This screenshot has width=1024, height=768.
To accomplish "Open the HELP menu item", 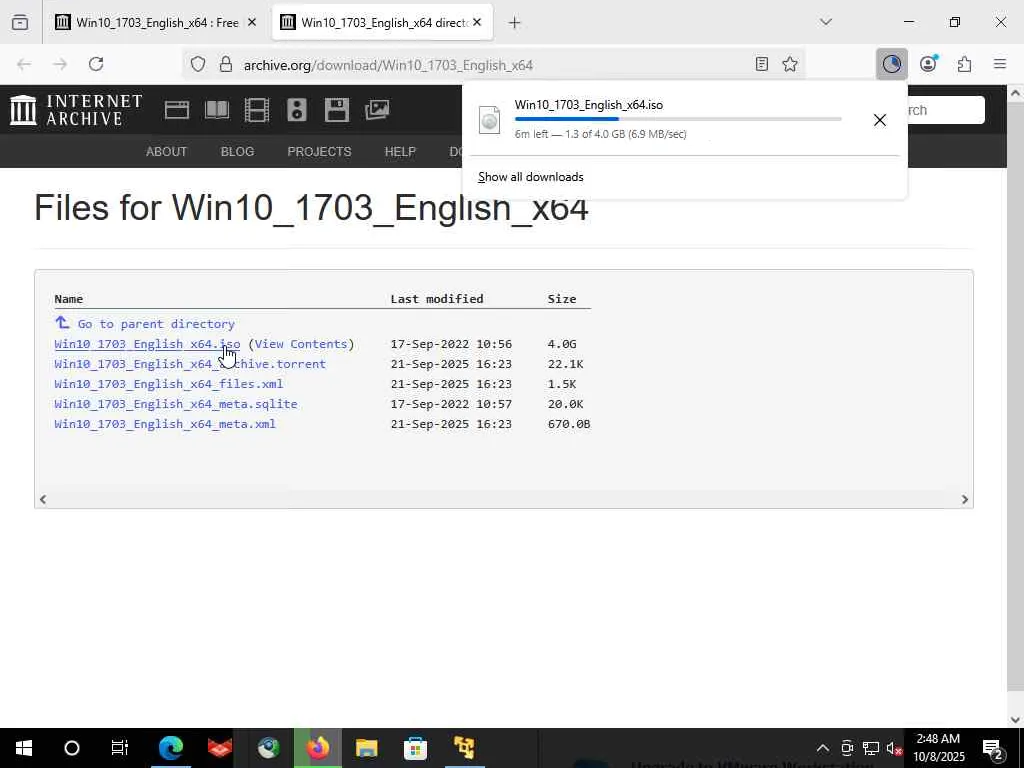I will click(400, 152).
